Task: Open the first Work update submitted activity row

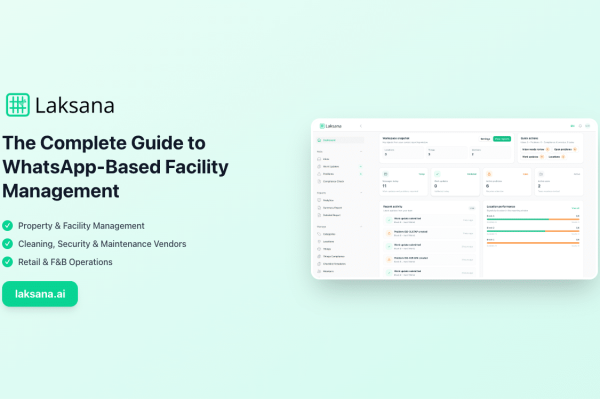Action: (429, 220)
